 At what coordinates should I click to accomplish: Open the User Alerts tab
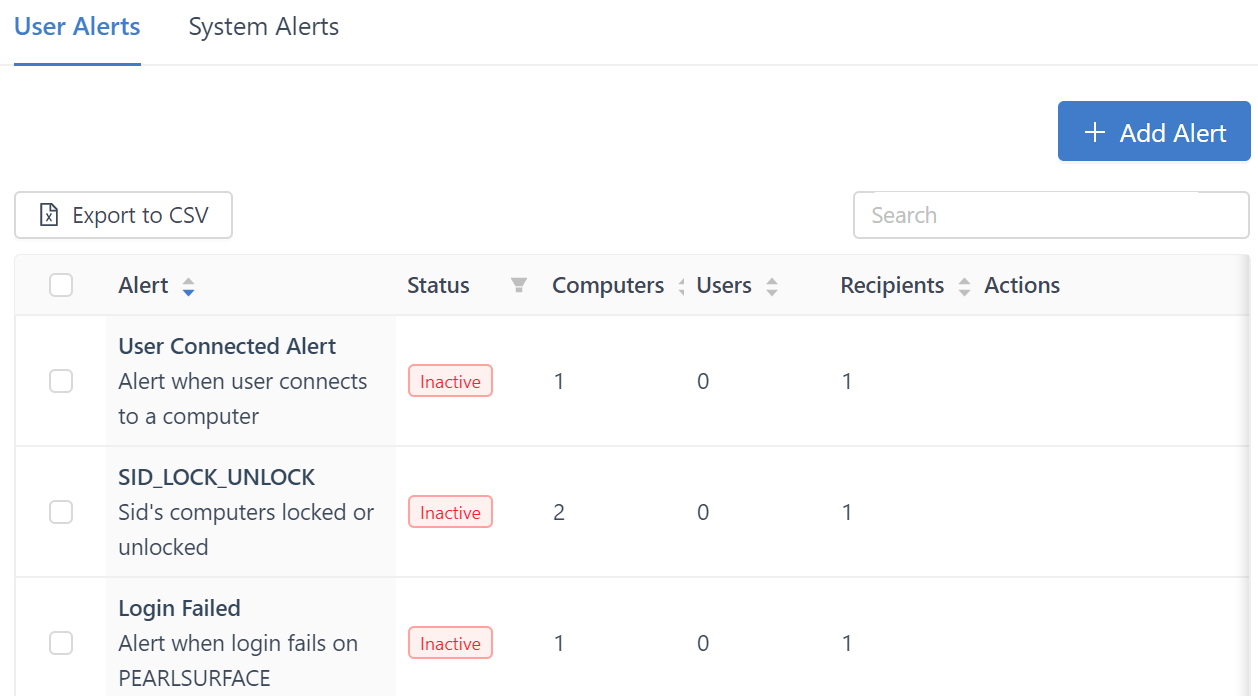[x=77, y=27]
